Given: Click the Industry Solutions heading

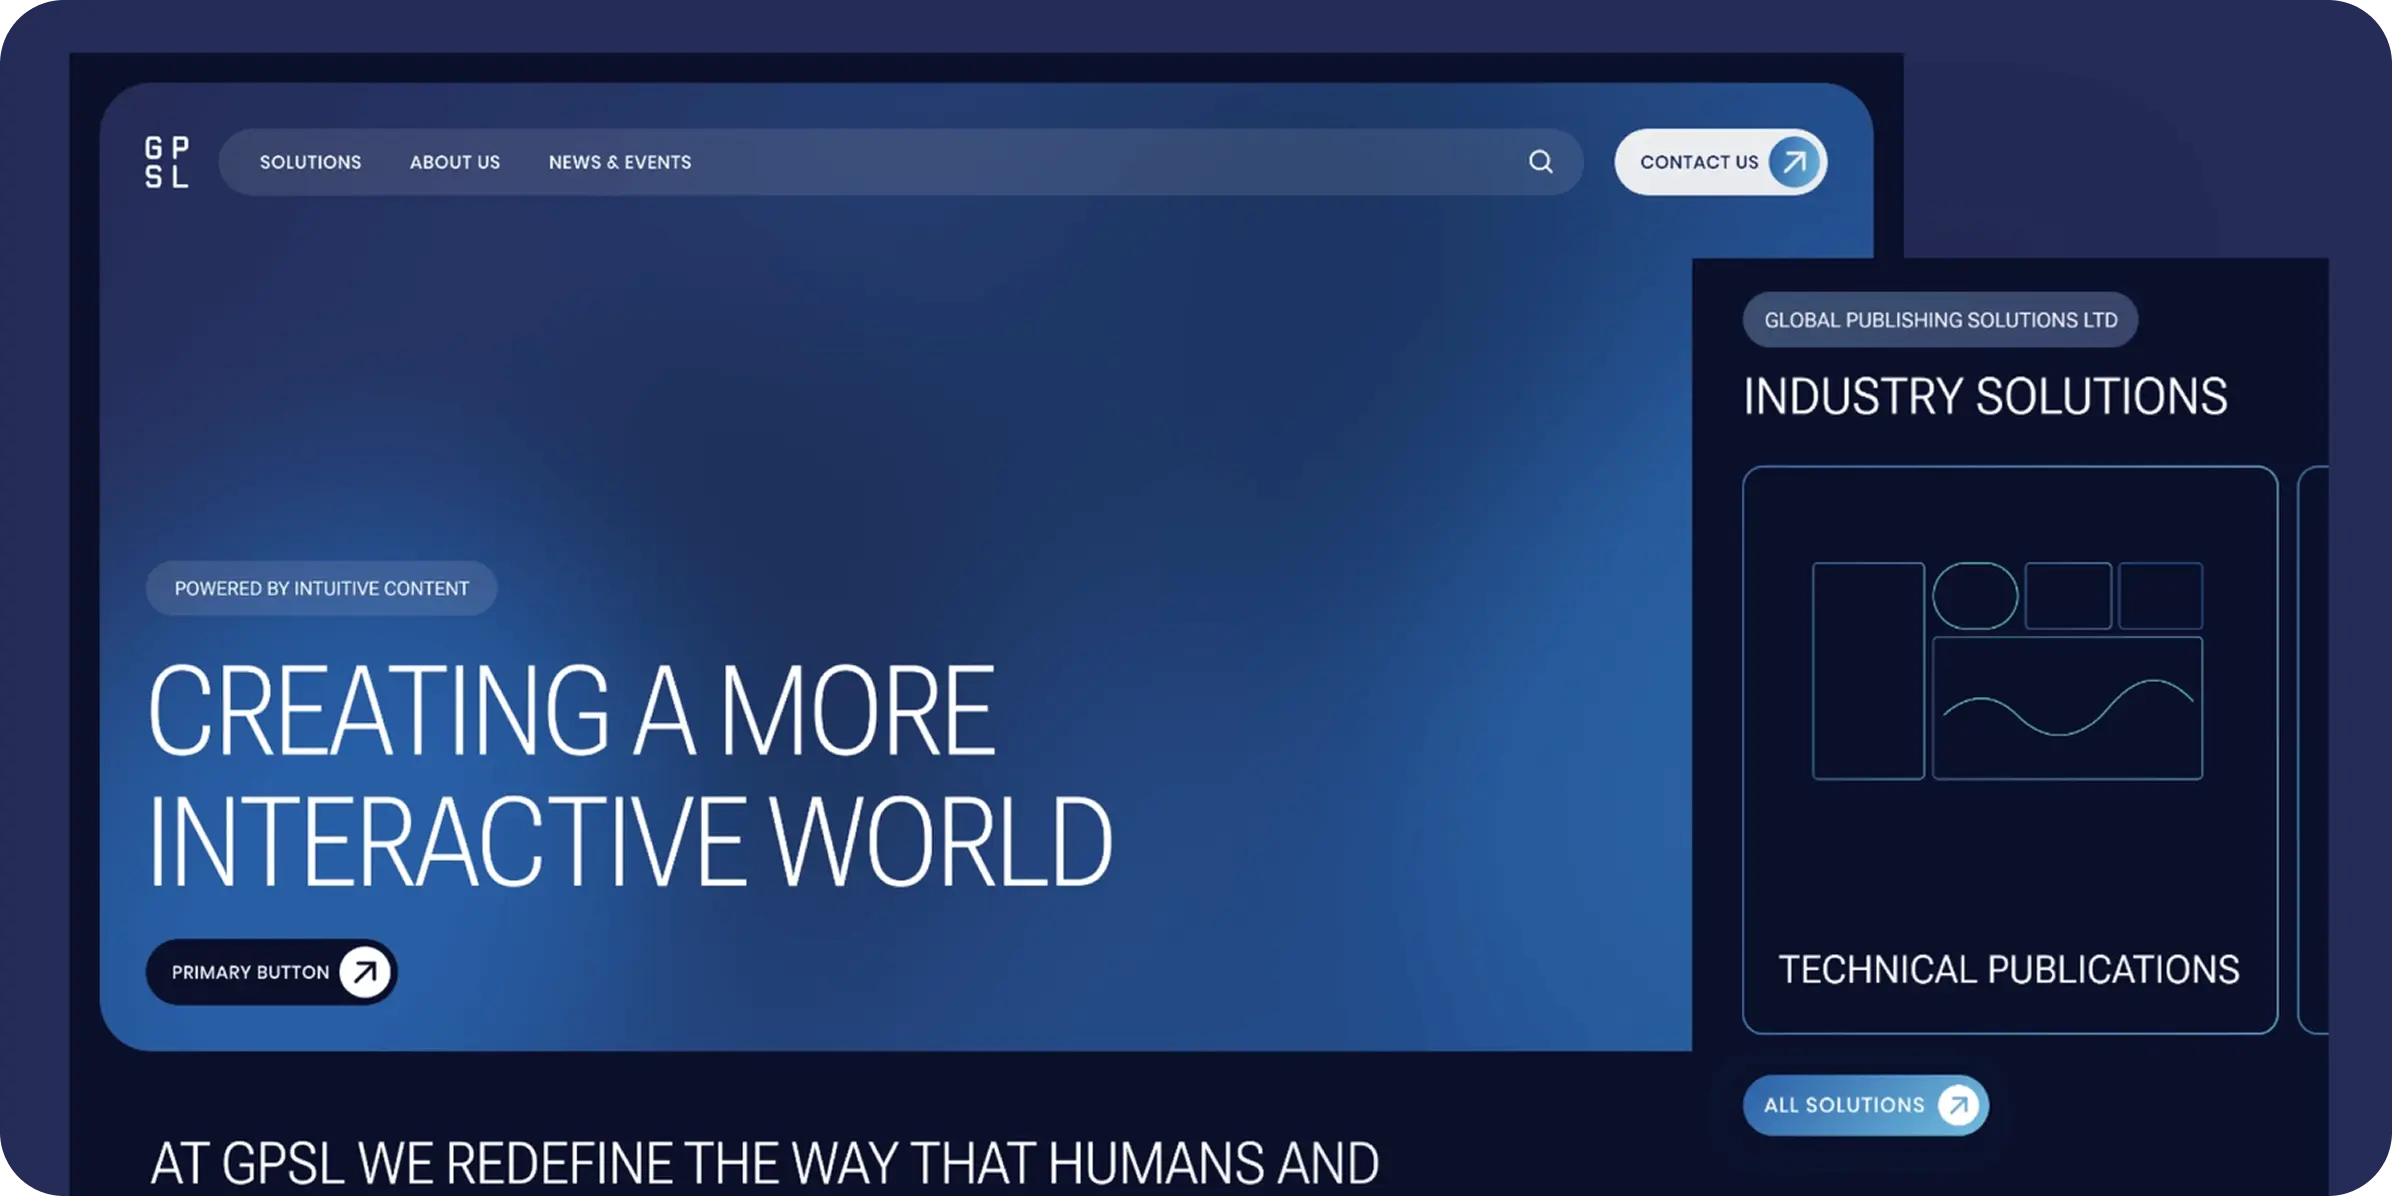Looking at the screenshot, I should (1985, 397).
